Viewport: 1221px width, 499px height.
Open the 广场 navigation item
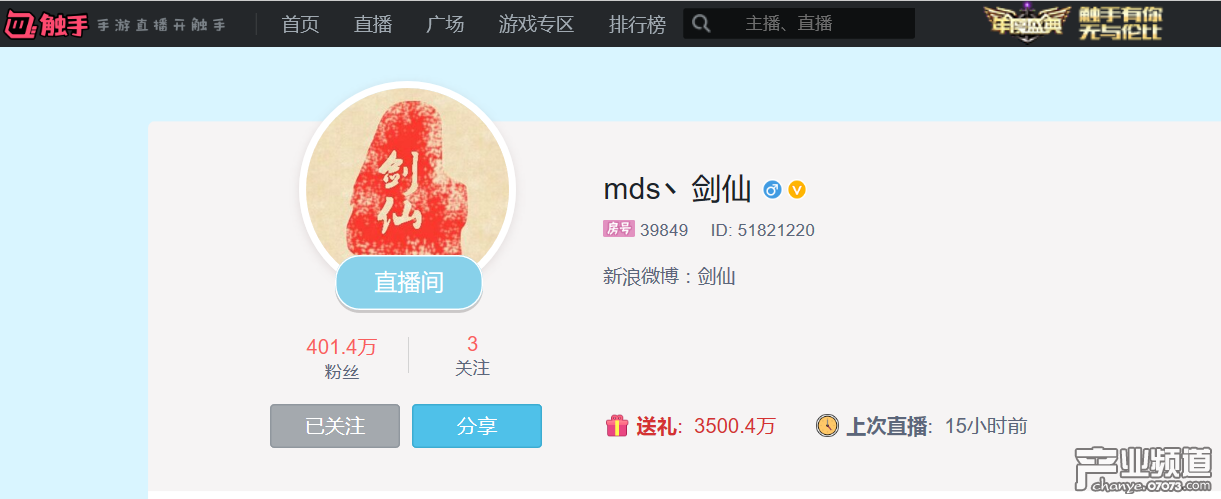coord(445,24)
